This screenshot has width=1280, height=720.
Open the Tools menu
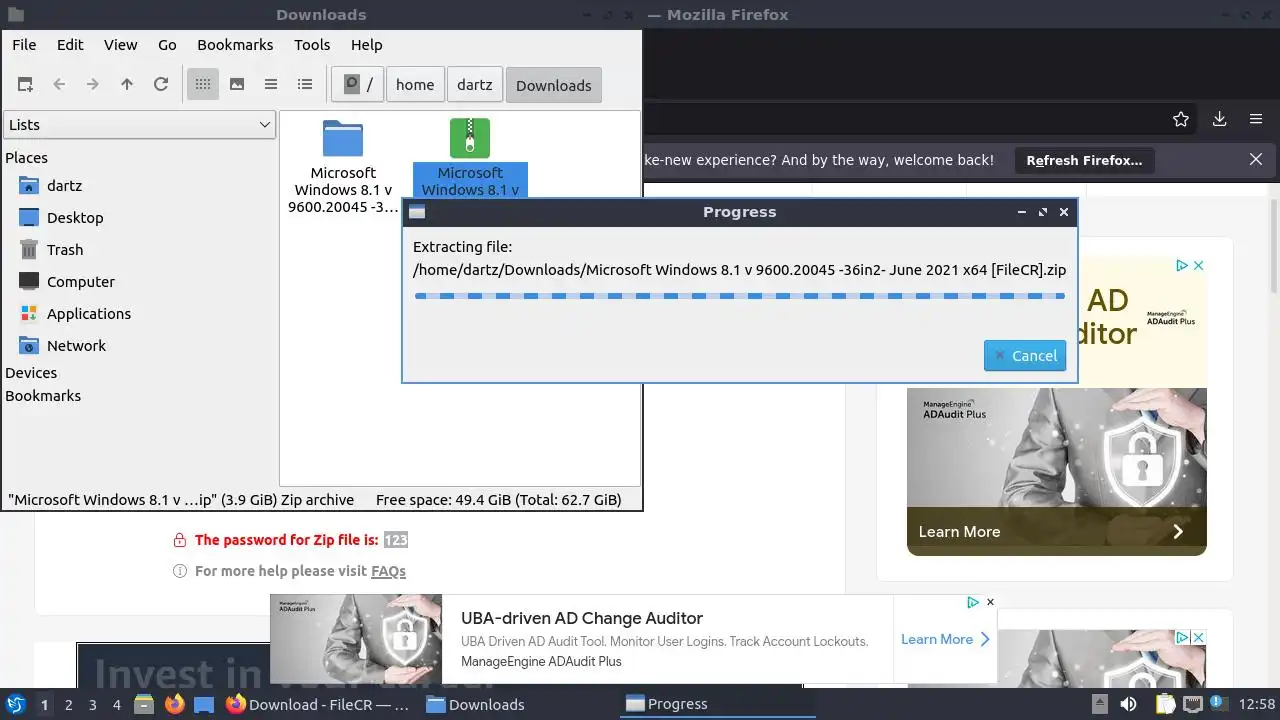point(312,45)
